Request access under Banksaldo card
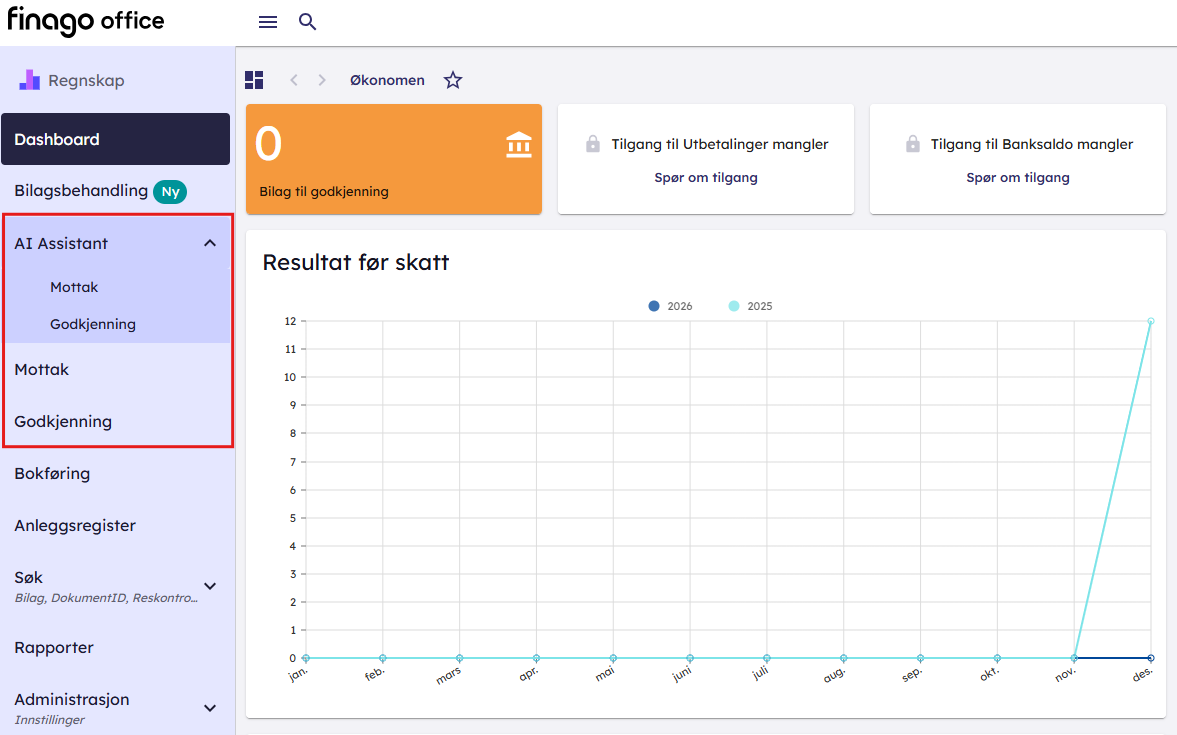The width and height of the screenshot is (1177, 735). (x=1017, y=178)
